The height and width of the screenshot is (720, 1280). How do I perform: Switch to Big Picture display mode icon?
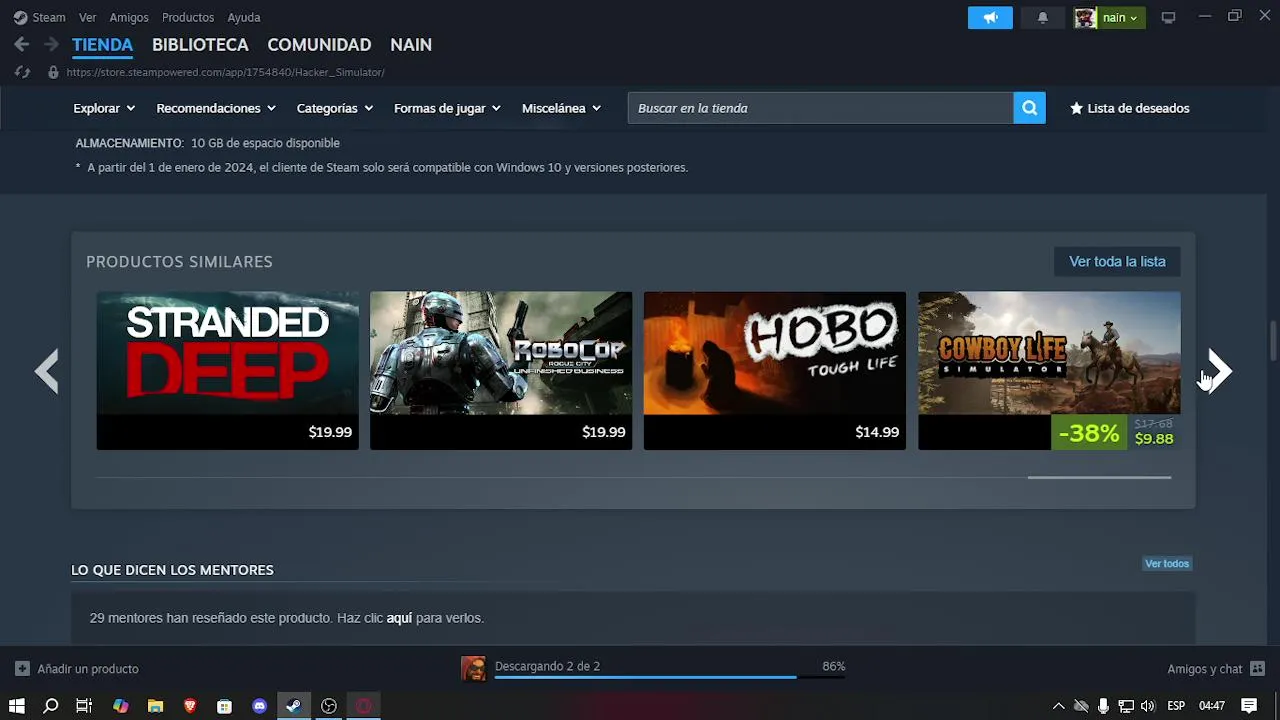tap(1168, 17)
